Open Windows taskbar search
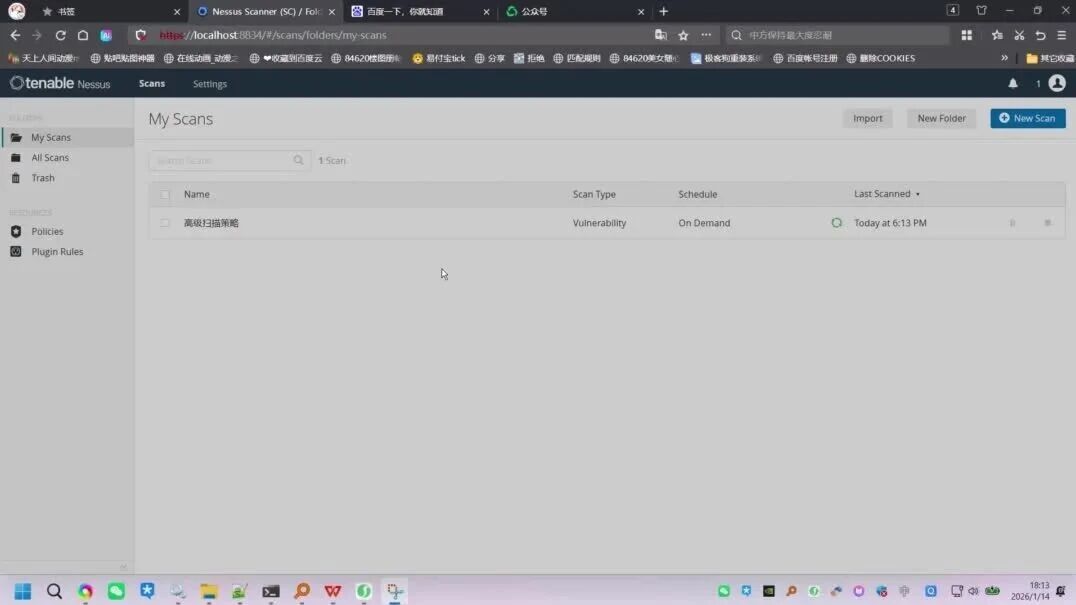Viewport: 1076px width, 605px height. pyautogui.click(x=54, y=591)
